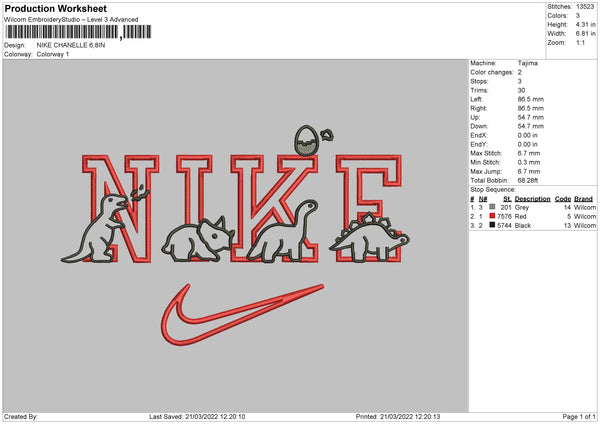Viewport: 600px width, 424px height.
Task: Click the 'Colors:' label in the header
Action: [558, 16]
